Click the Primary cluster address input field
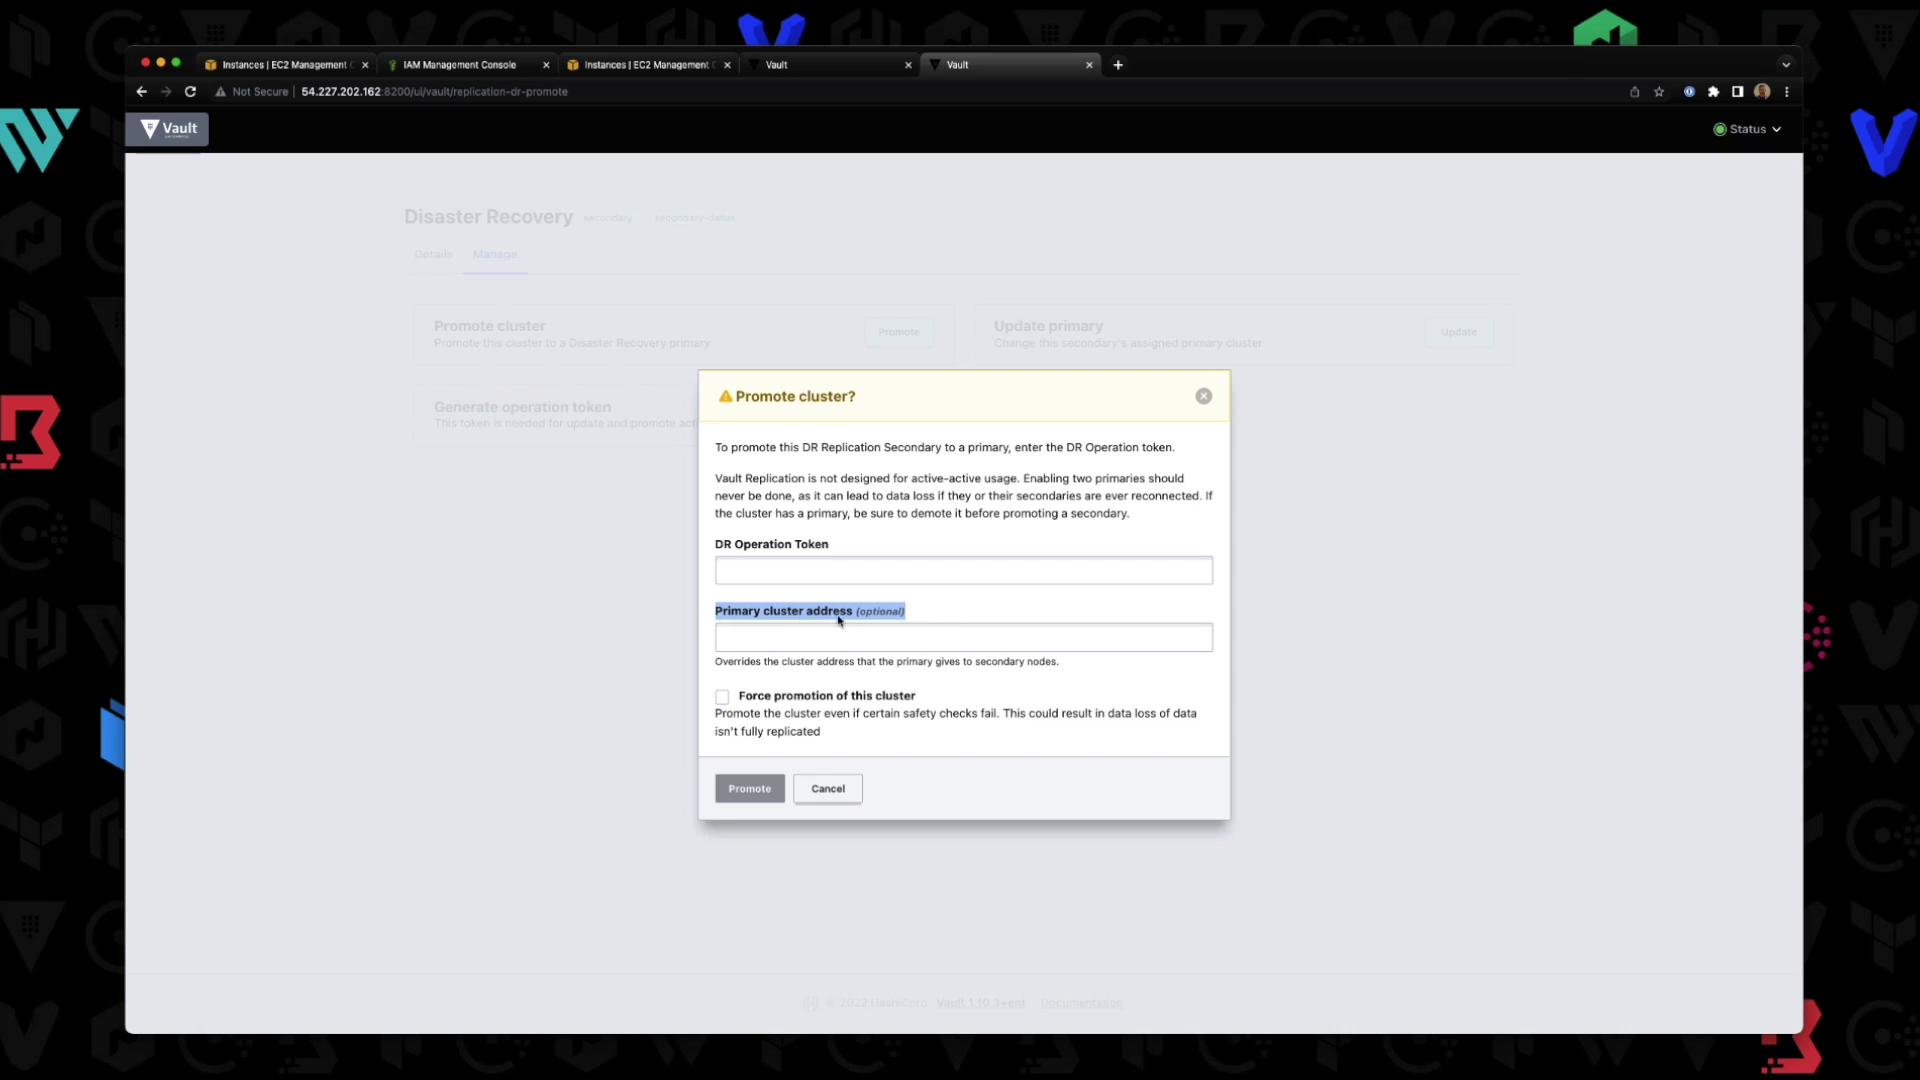 963,638
